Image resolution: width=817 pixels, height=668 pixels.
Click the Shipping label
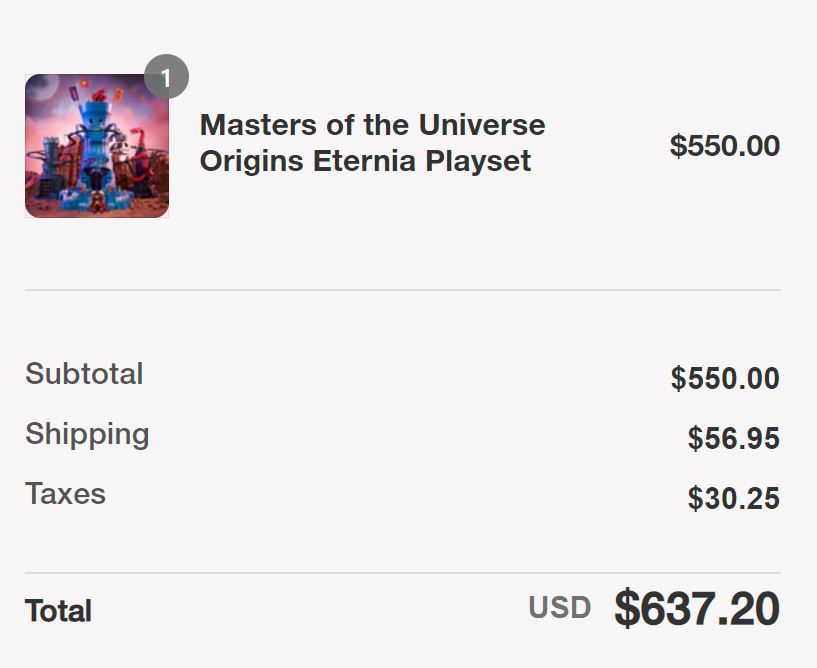tap(87, 435)
